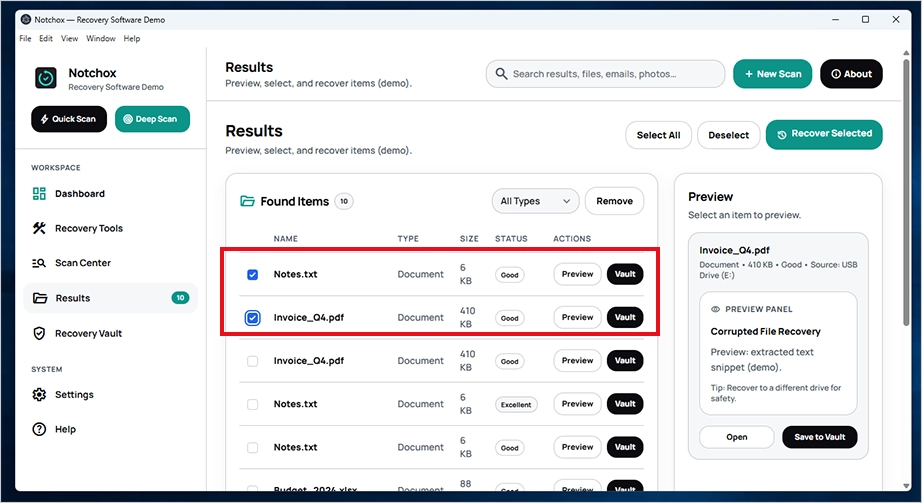The width and height of the screenshot is (922, 503).
Task: Click the Corrupted File Recovery heading
Action: (765, 332)
